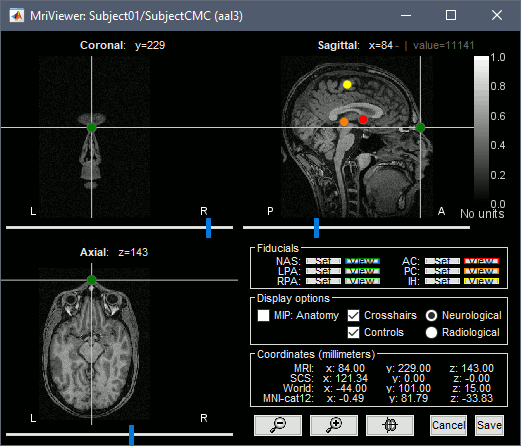This screenshot has height=446, width=521.
Task: Click the World x: -44.00 value
Action: click(x=345, y=388)
